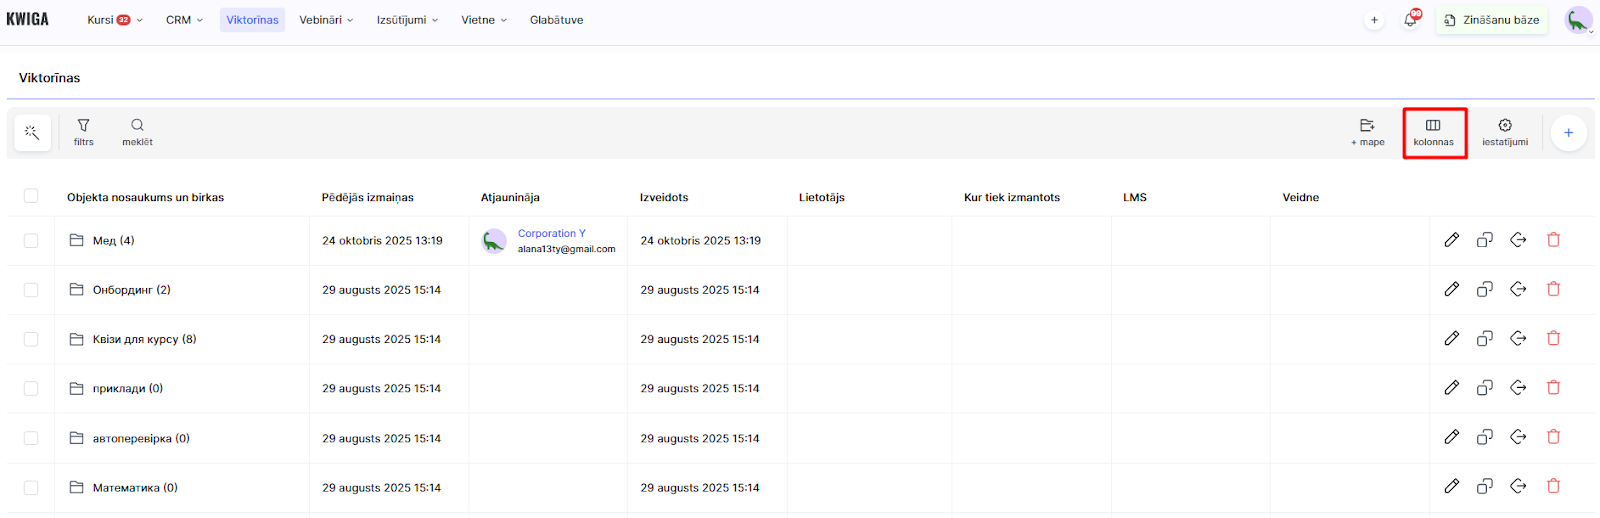1600x518 pixels.
Task: Open the Corporation Y user link
Action: point(551,233)
